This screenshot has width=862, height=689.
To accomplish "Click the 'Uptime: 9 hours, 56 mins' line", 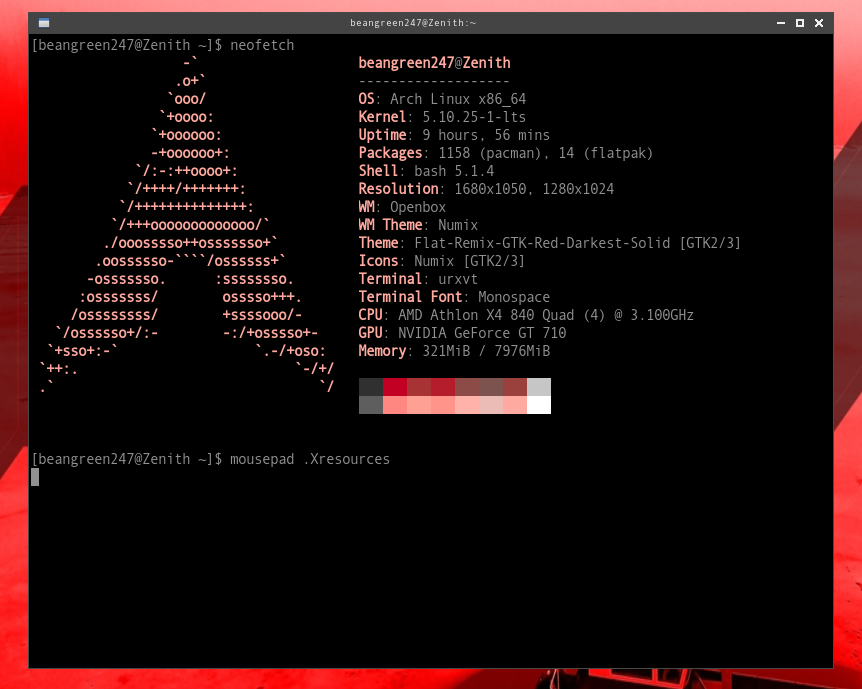I will pyautogui.click(x=454, y=135).
